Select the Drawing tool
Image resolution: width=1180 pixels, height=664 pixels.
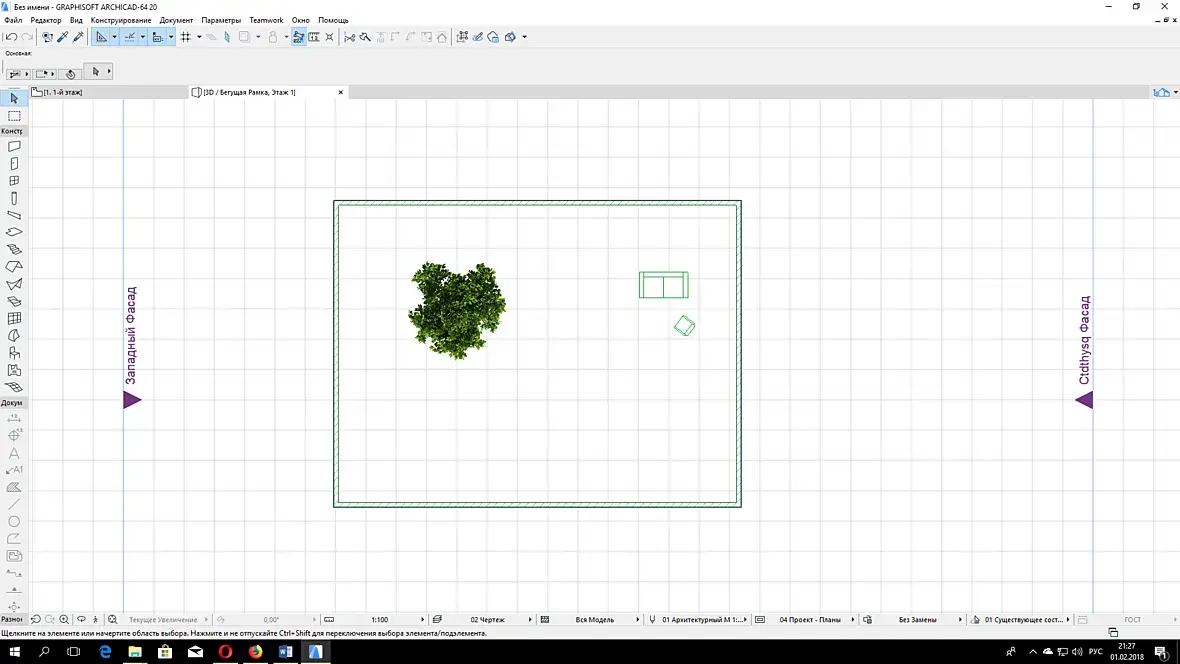point(14,556)
